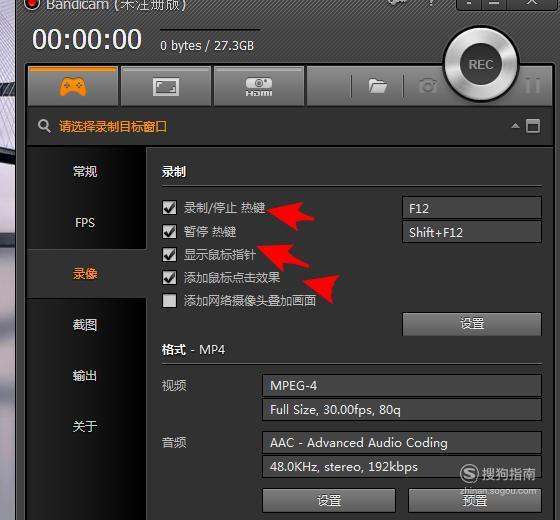Click 设置 button in format section
Viewport: 560px width, 520px height.
[329, 500]
